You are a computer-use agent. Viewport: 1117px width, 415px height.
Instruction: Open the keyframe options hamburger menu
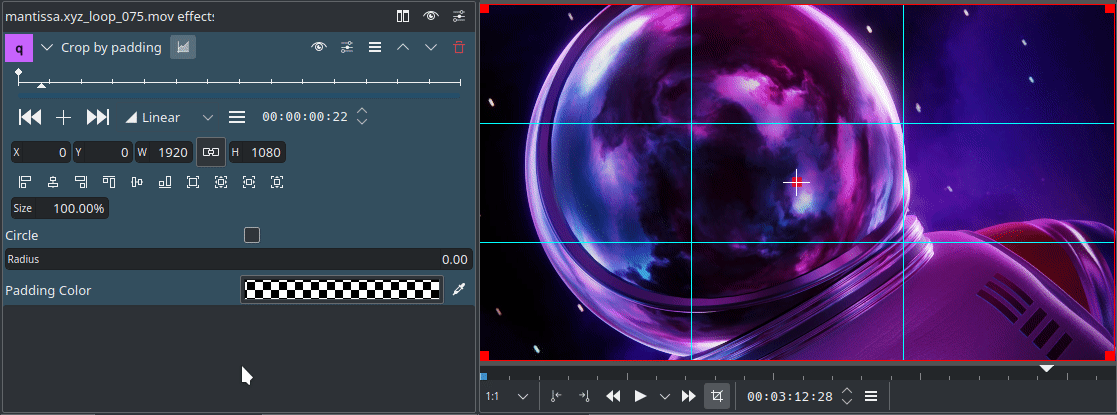237,117
